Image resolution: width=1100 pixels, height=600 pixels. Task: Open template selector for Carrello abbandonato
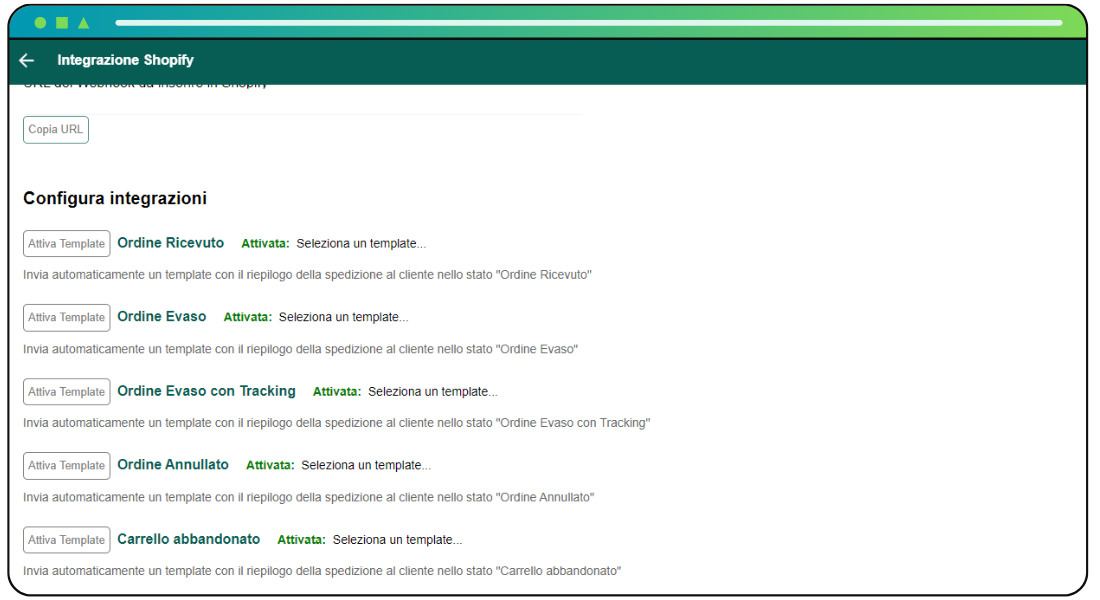[397, 540]
